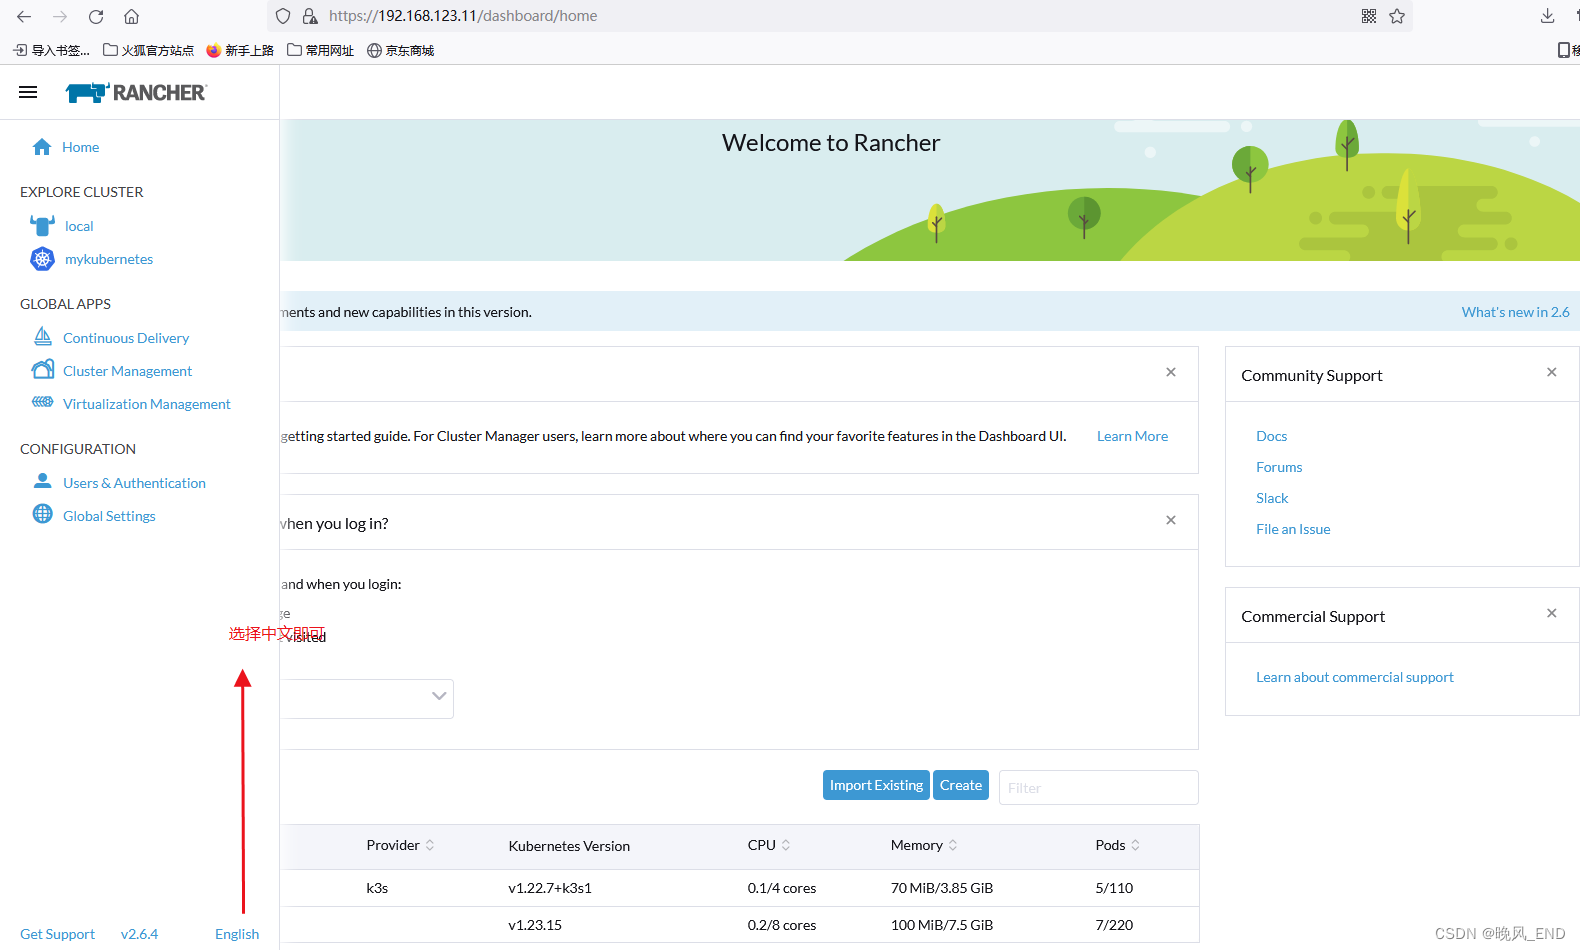The height and width of the screenshot is (950, 1580).
Task: Click the Home house icon
Action: point(42,147)
